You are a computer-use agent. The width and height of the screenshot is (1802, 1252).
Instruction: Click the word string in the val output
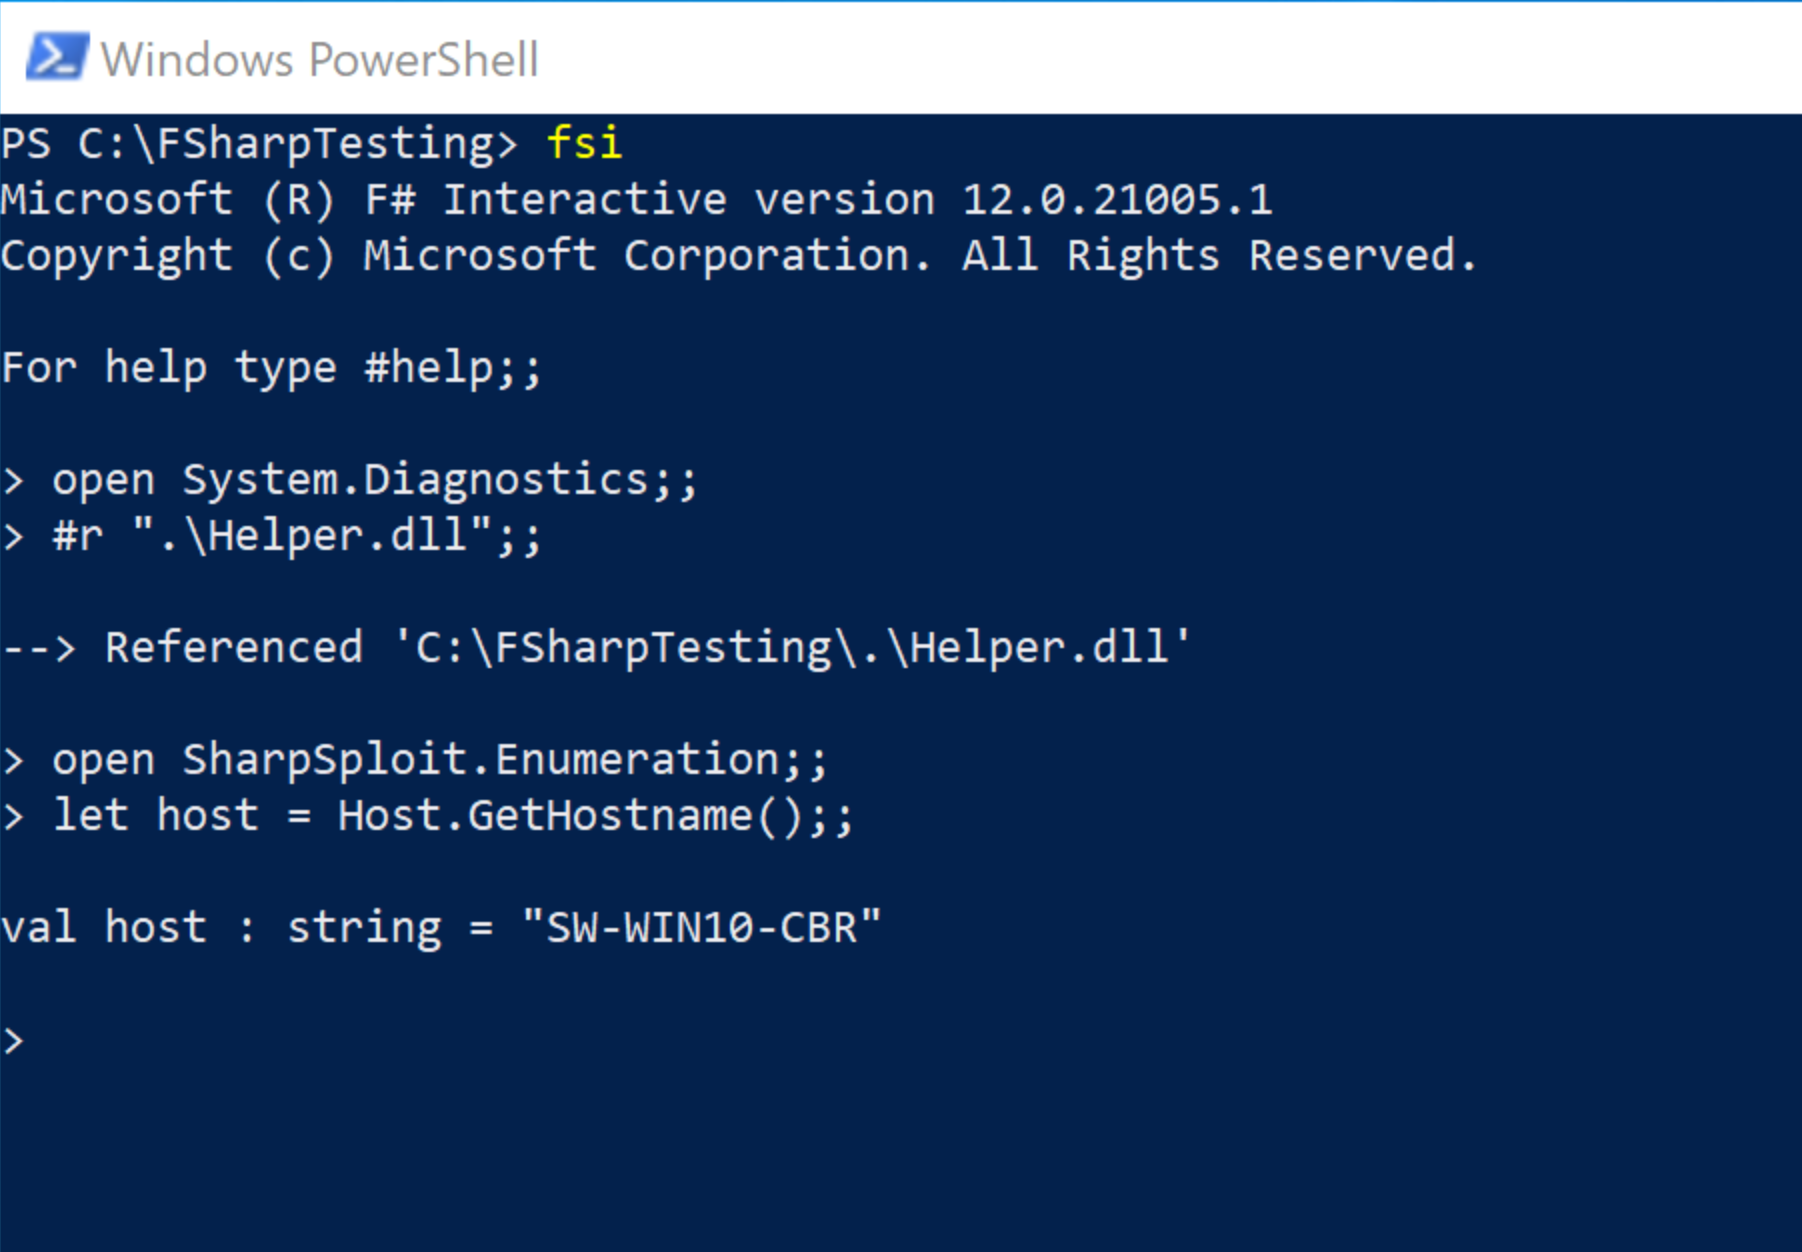[364, 928]
